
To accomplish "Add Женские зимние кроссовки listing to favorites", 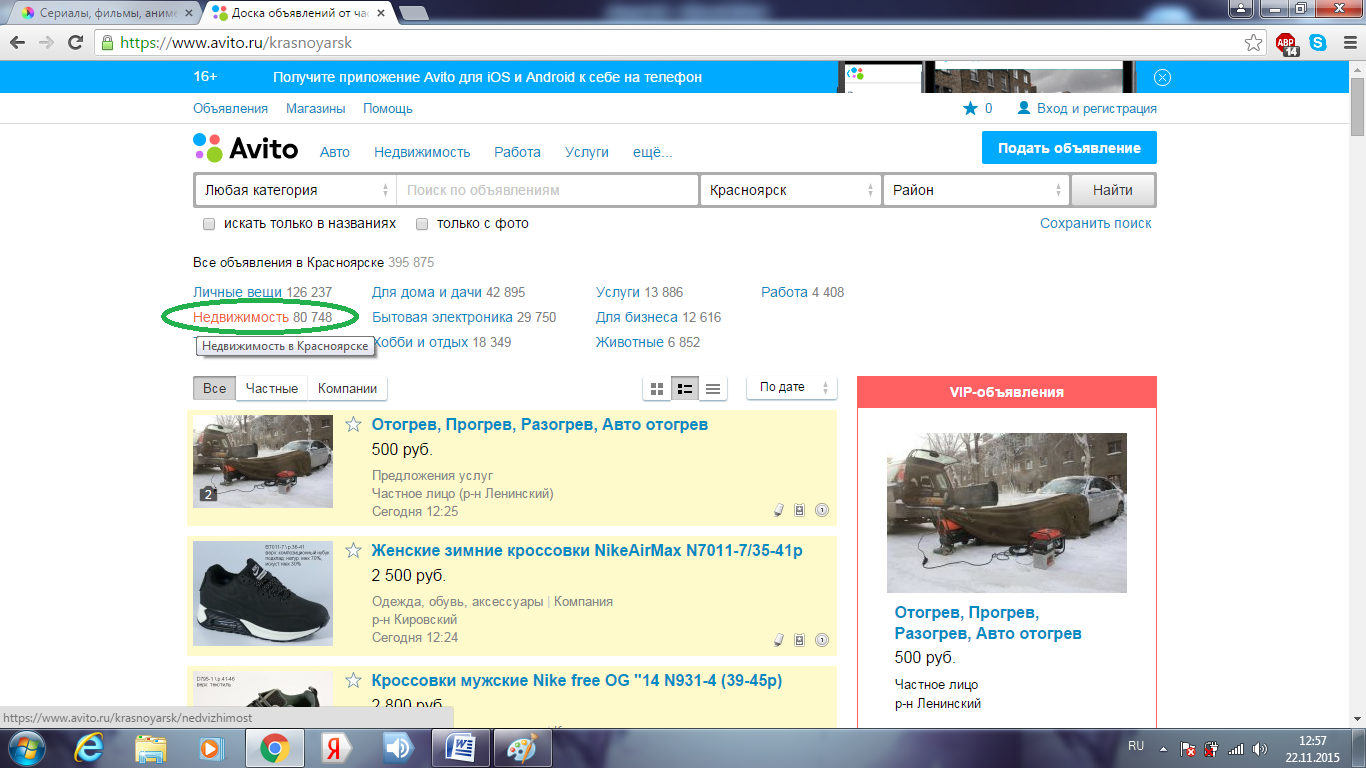I will tap(353, 550).
